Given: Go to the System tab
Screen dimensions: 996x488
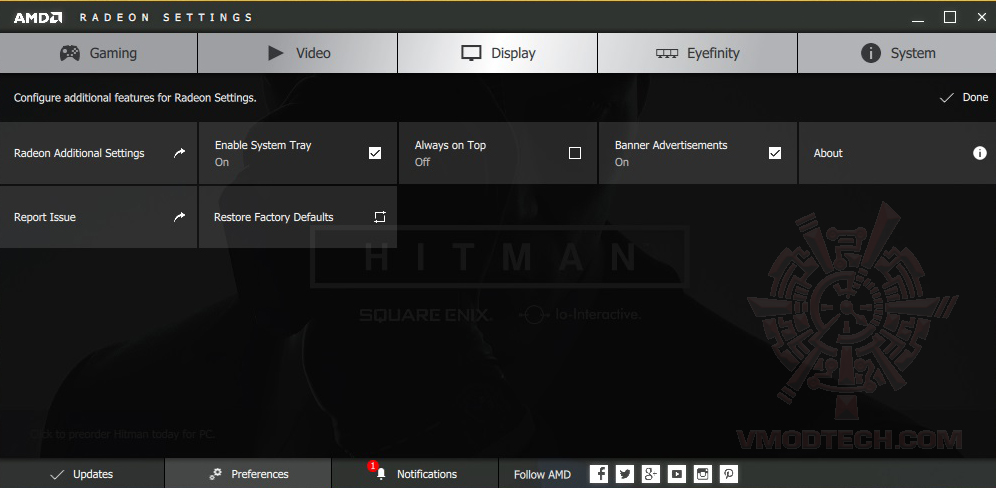Looking at the screenshot, I should (x=897, y=53).
